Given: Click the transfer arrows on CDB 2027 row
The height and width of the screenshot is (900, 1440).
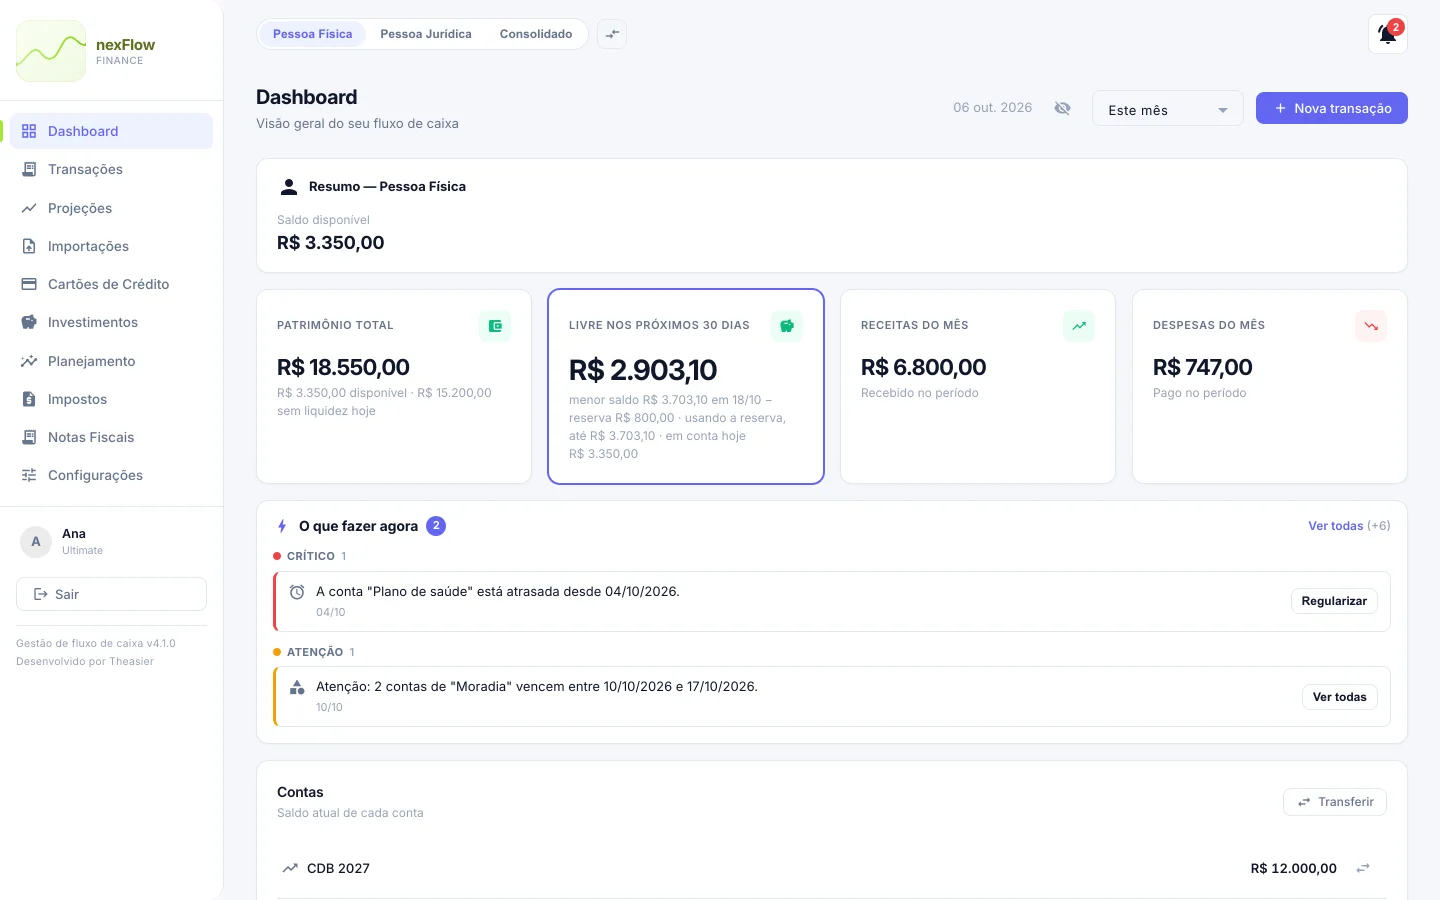Looking at the screenshot, I should 1363,868.
